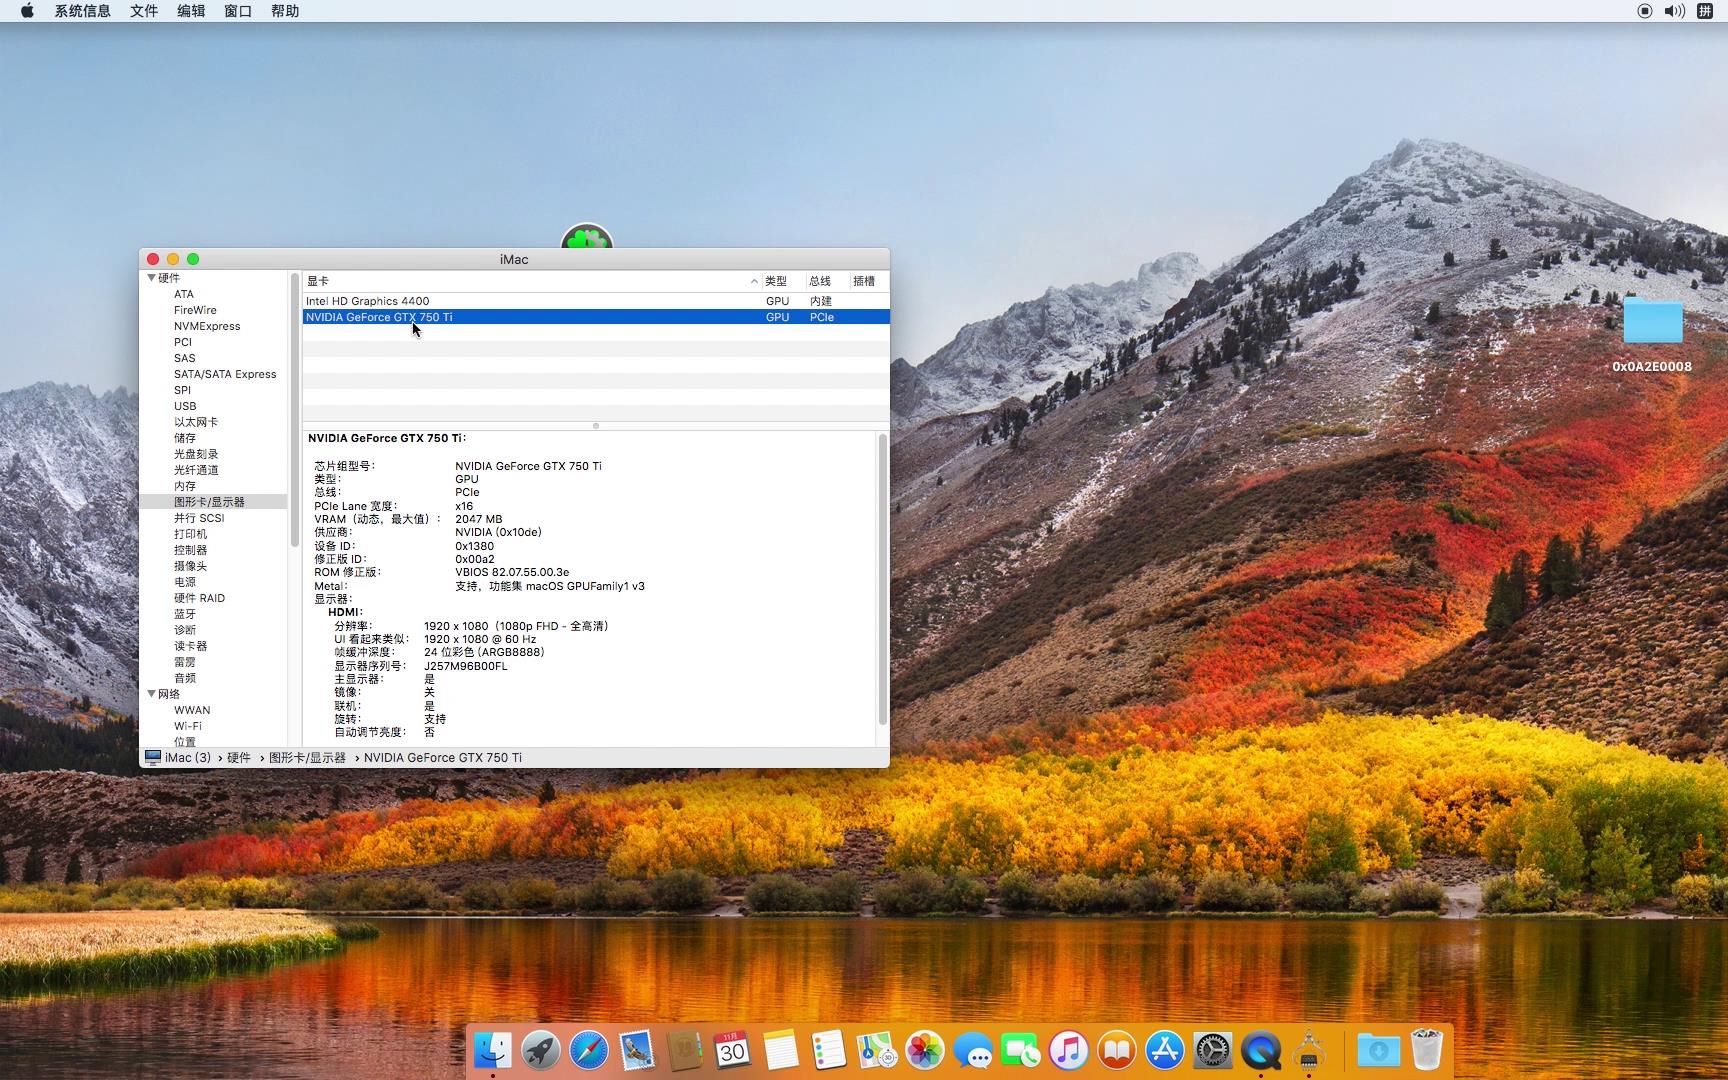Open the Apple menu
1728x1080 pixels.
tap(27, 11)
